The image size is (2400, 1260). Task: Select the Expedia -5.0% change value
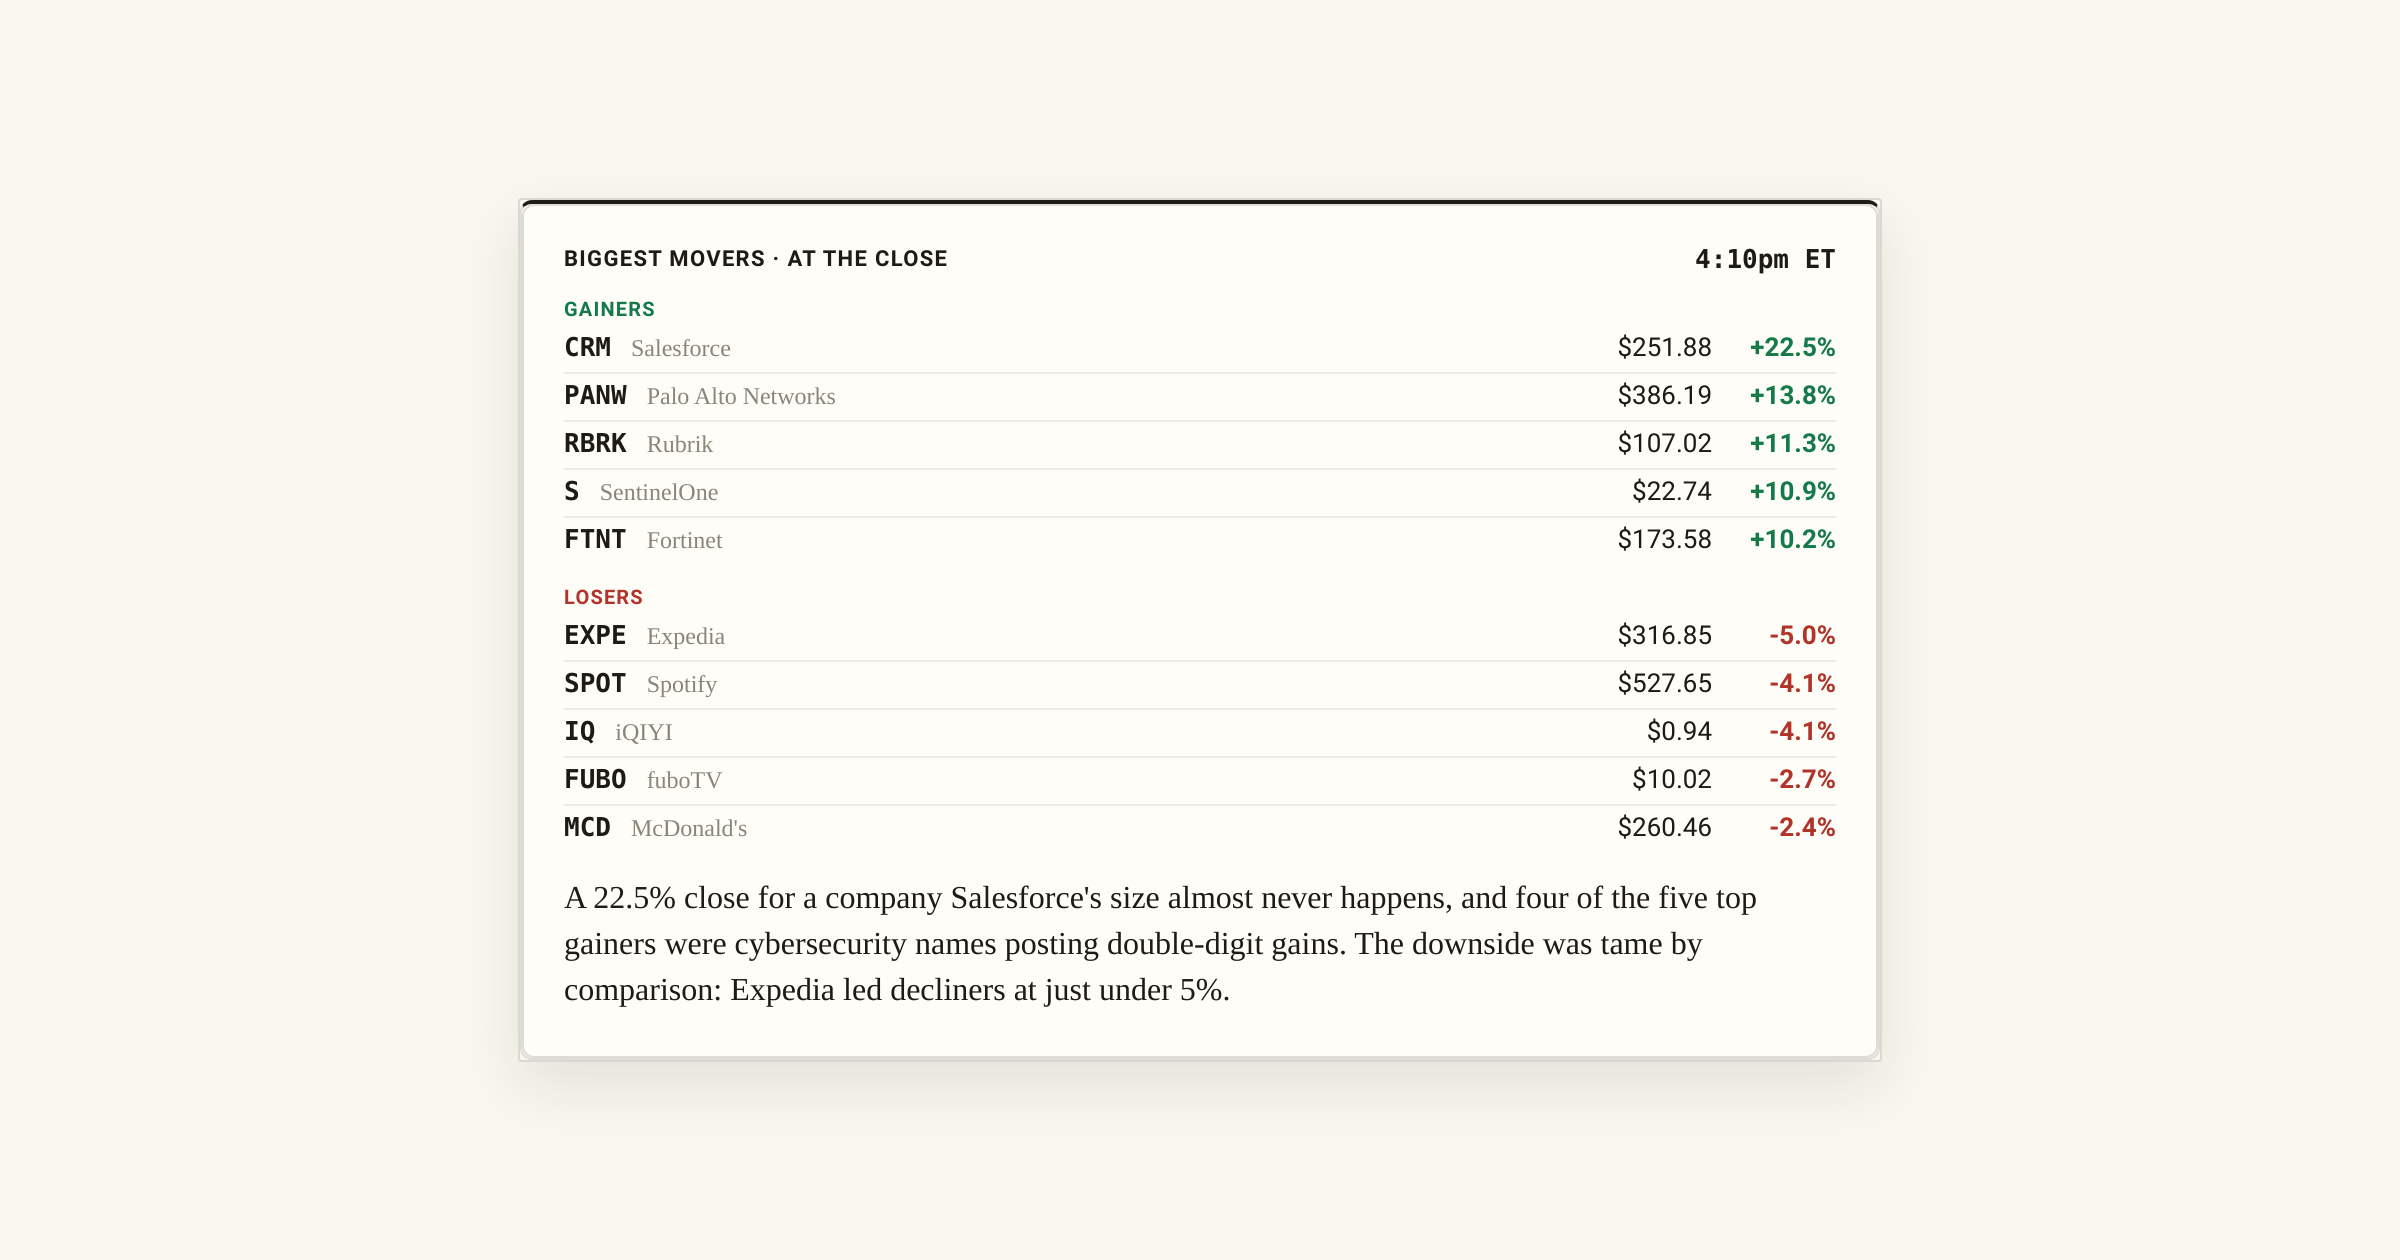tap(1802, 635)
